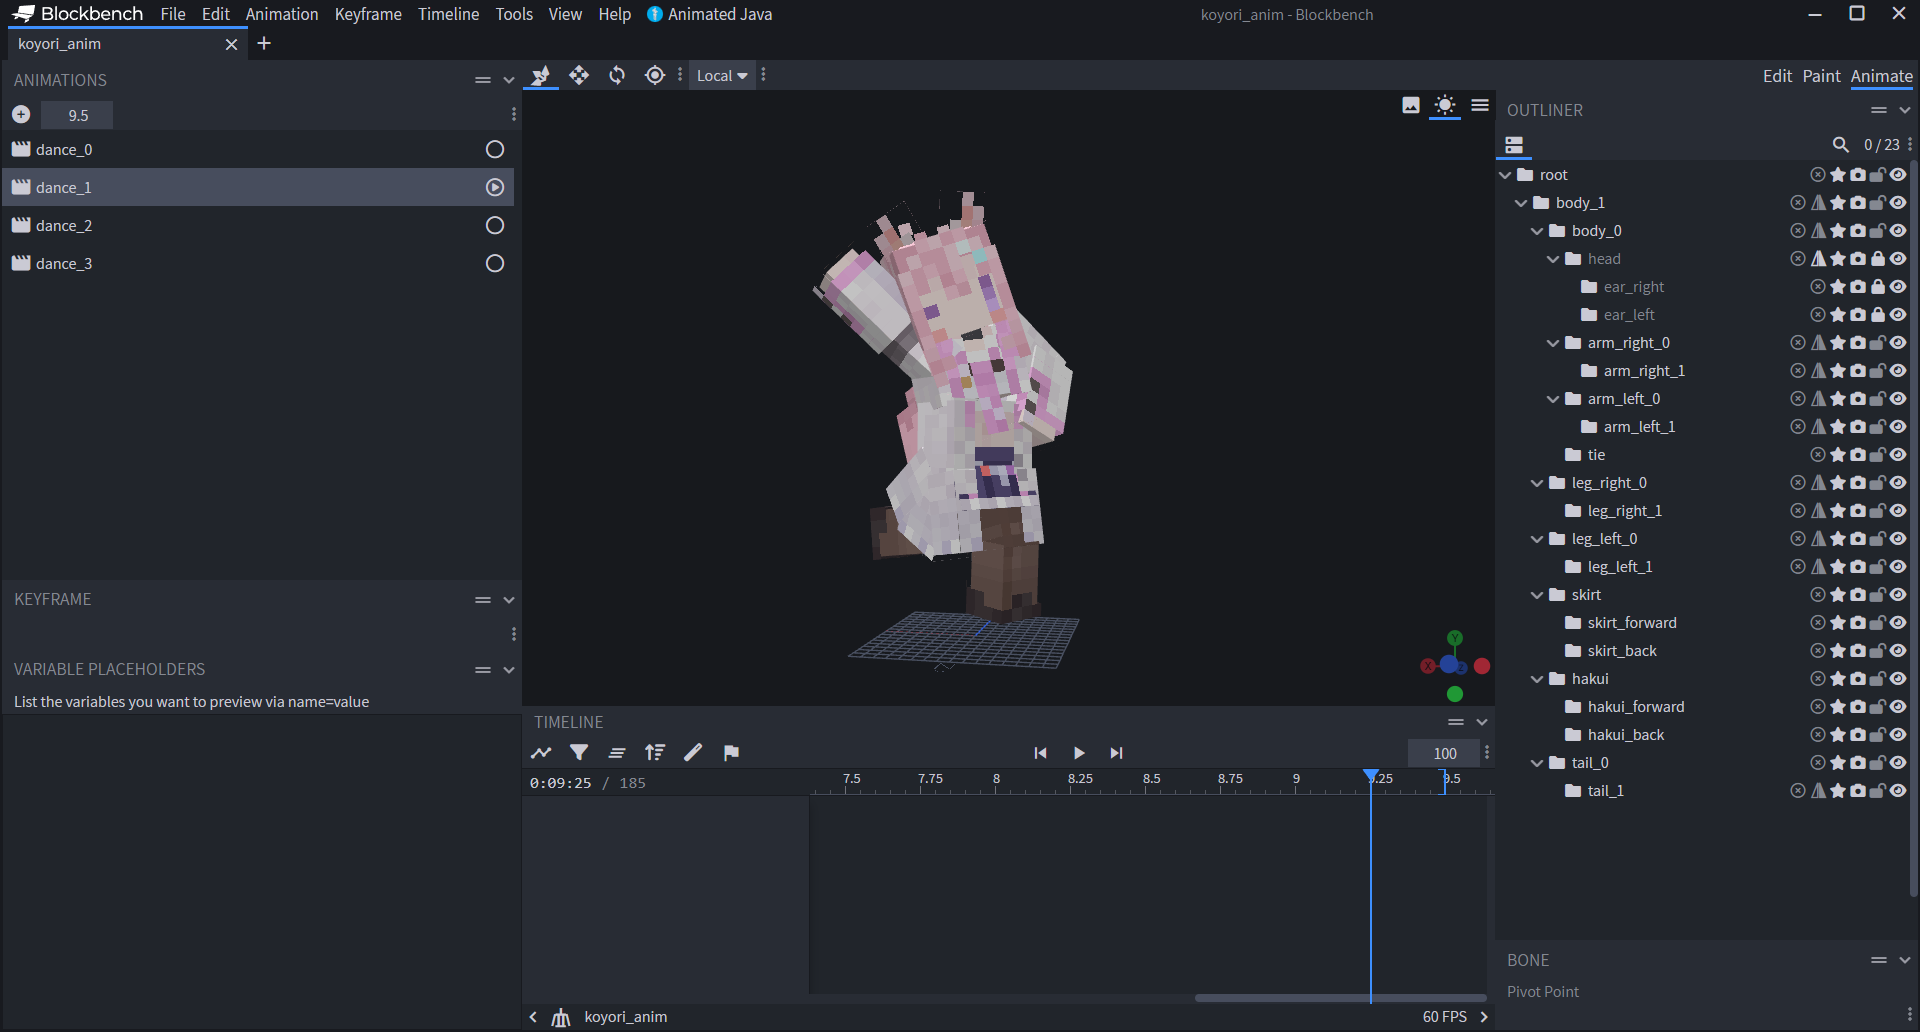Jump to the animation start with skip-back button

coord(1040,753)
